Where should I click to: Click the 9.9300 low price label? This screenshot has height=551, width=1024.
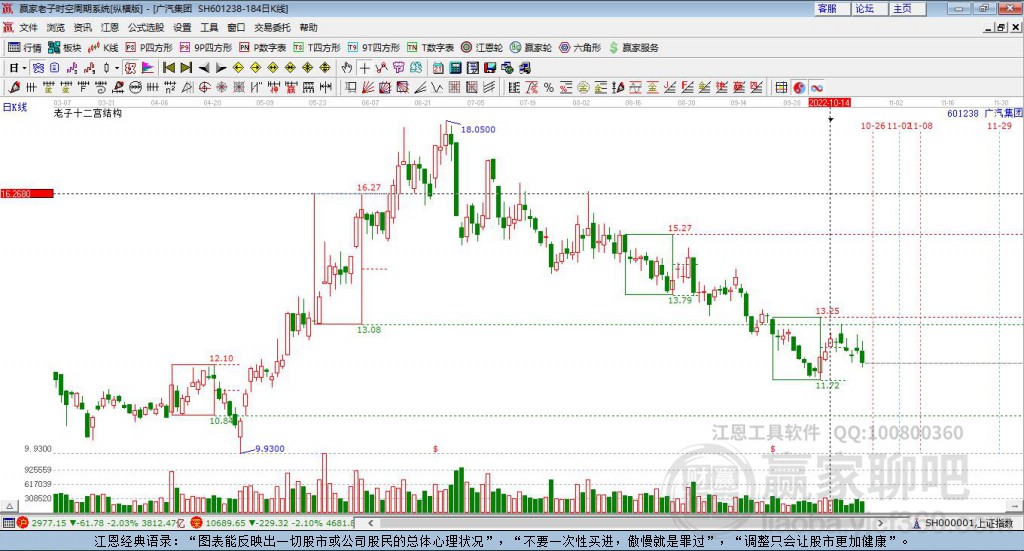click(x=270, y=449)
